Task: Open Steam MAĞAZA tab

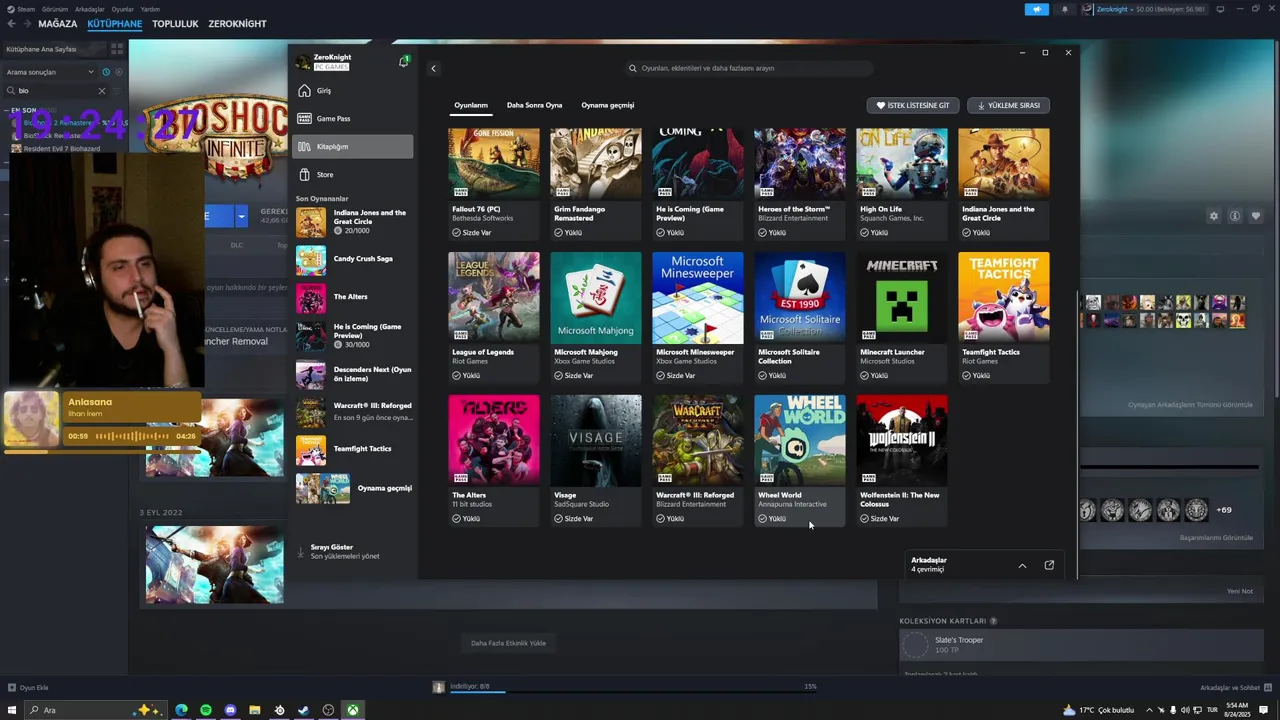Action: pyautogui.click(x=57, y=23)
